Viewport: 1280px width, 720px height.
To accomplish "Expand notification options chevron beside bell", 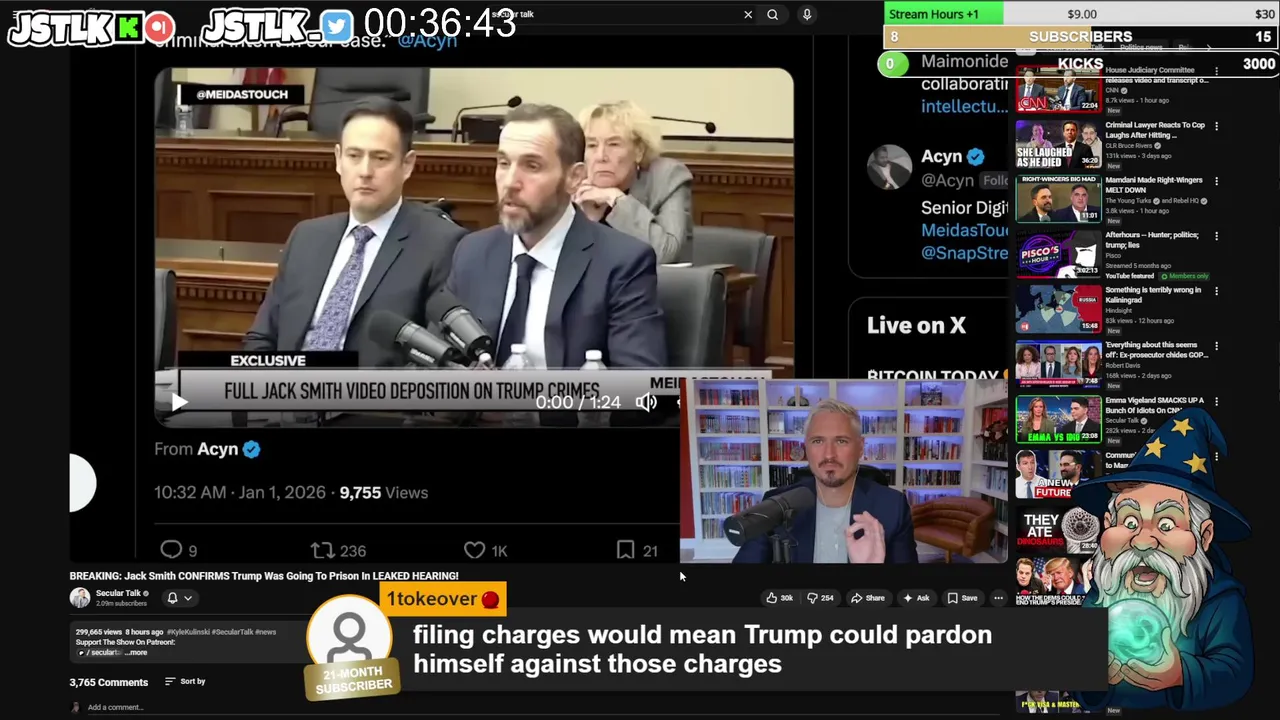I will [x=188, y=598].
